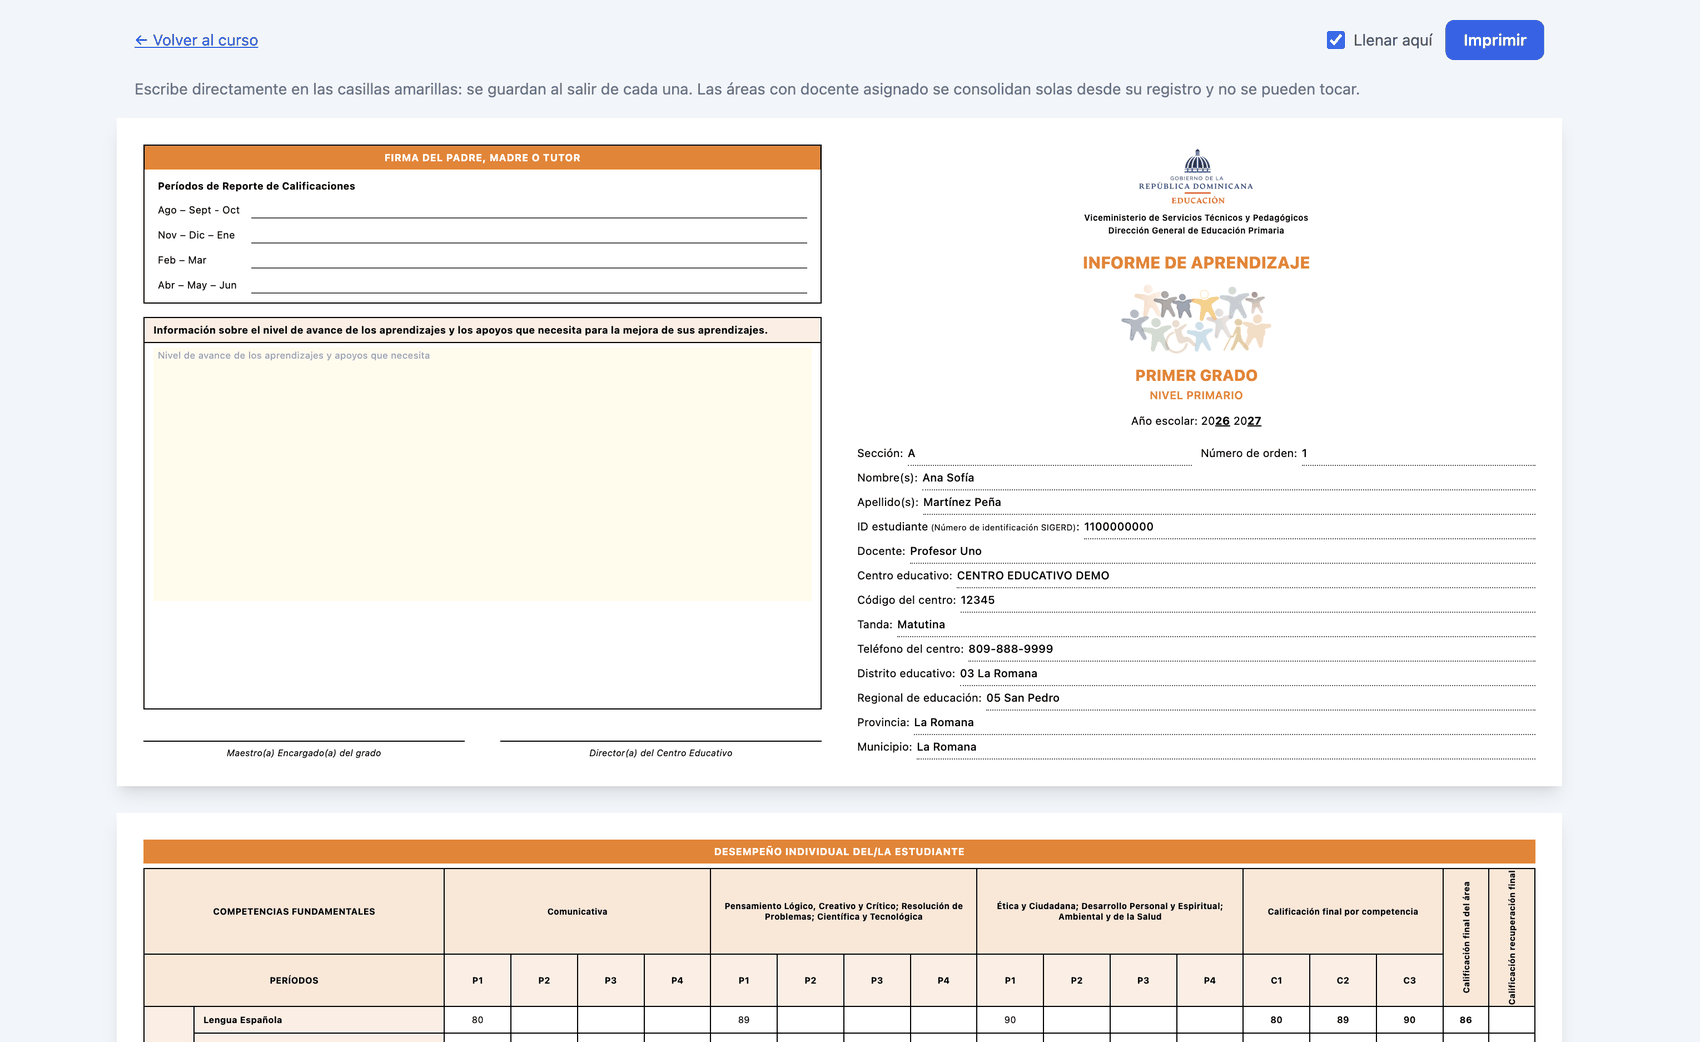Click the C2 column header

(x=1343, y=981)
